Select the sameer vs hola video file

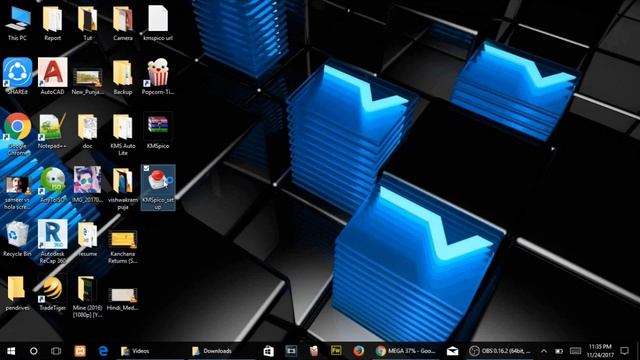pos(18,193)
